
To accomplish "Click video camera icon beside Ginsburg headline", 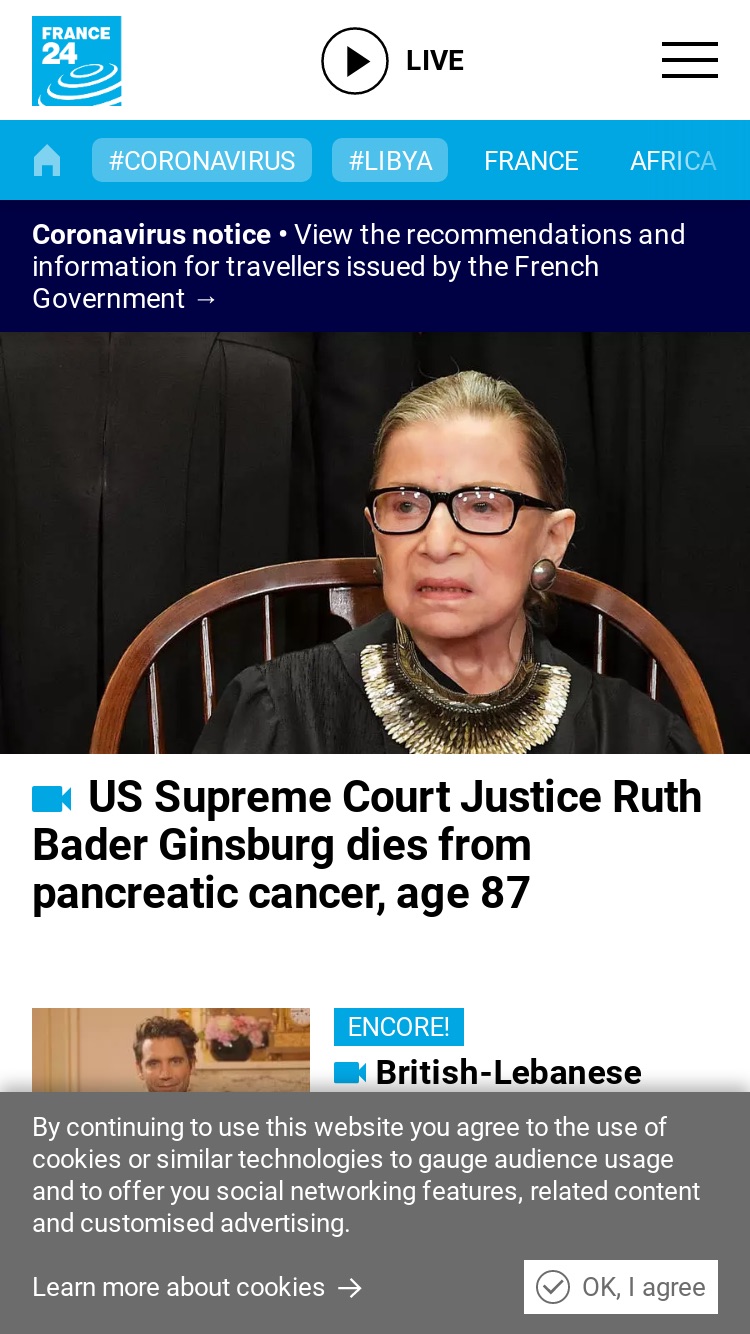I will click(52, 798).
